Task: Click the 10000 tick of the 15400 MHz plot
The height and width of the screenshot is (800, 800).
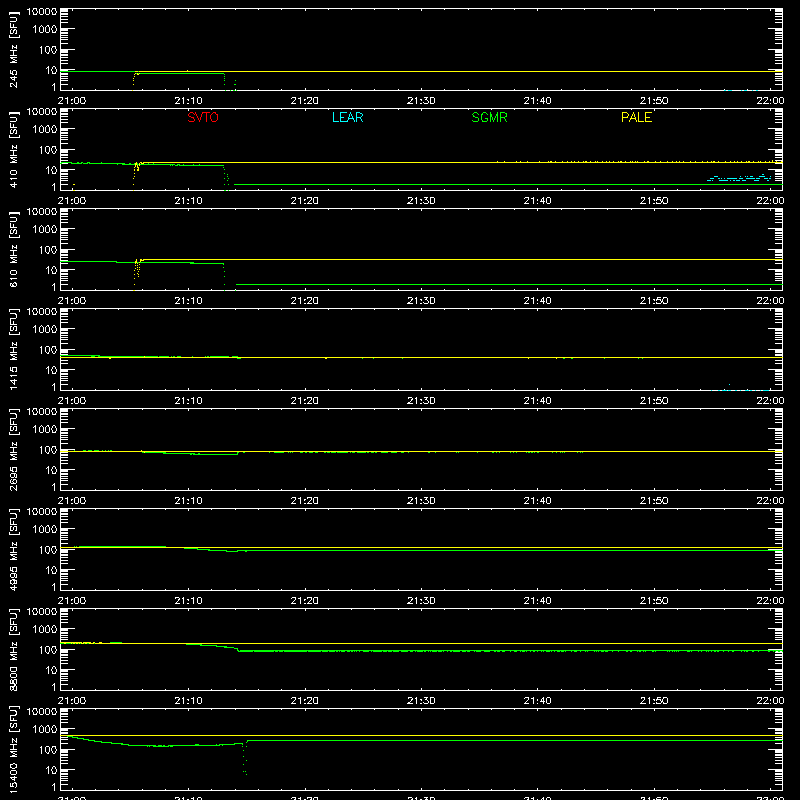Action: pyautogui.click(x=42, y=712)
